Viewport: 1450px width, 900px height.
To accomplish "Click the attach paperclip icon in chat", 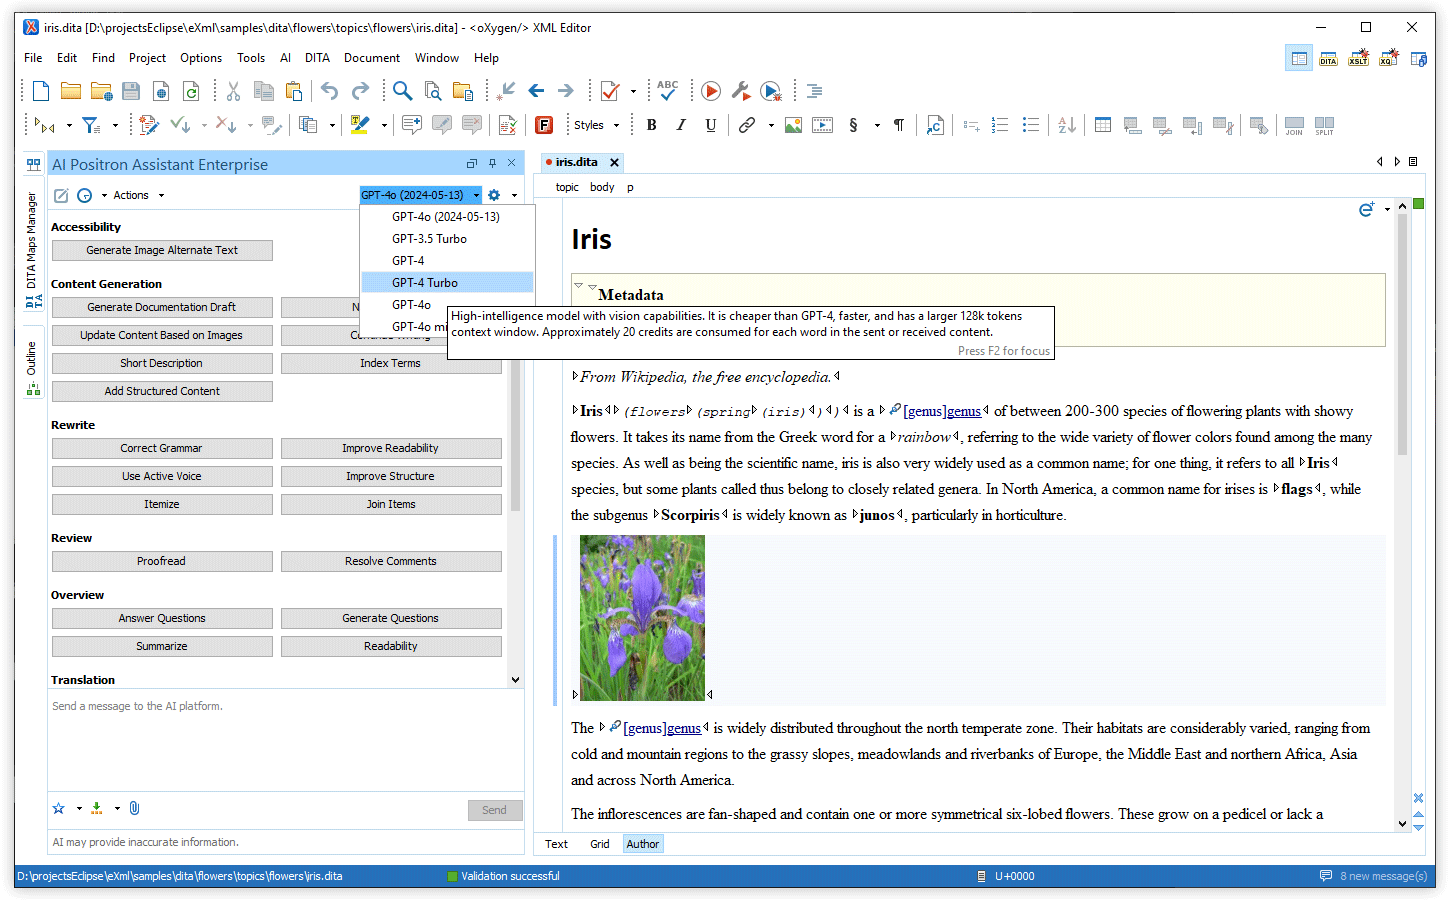I will coord(134,808).
